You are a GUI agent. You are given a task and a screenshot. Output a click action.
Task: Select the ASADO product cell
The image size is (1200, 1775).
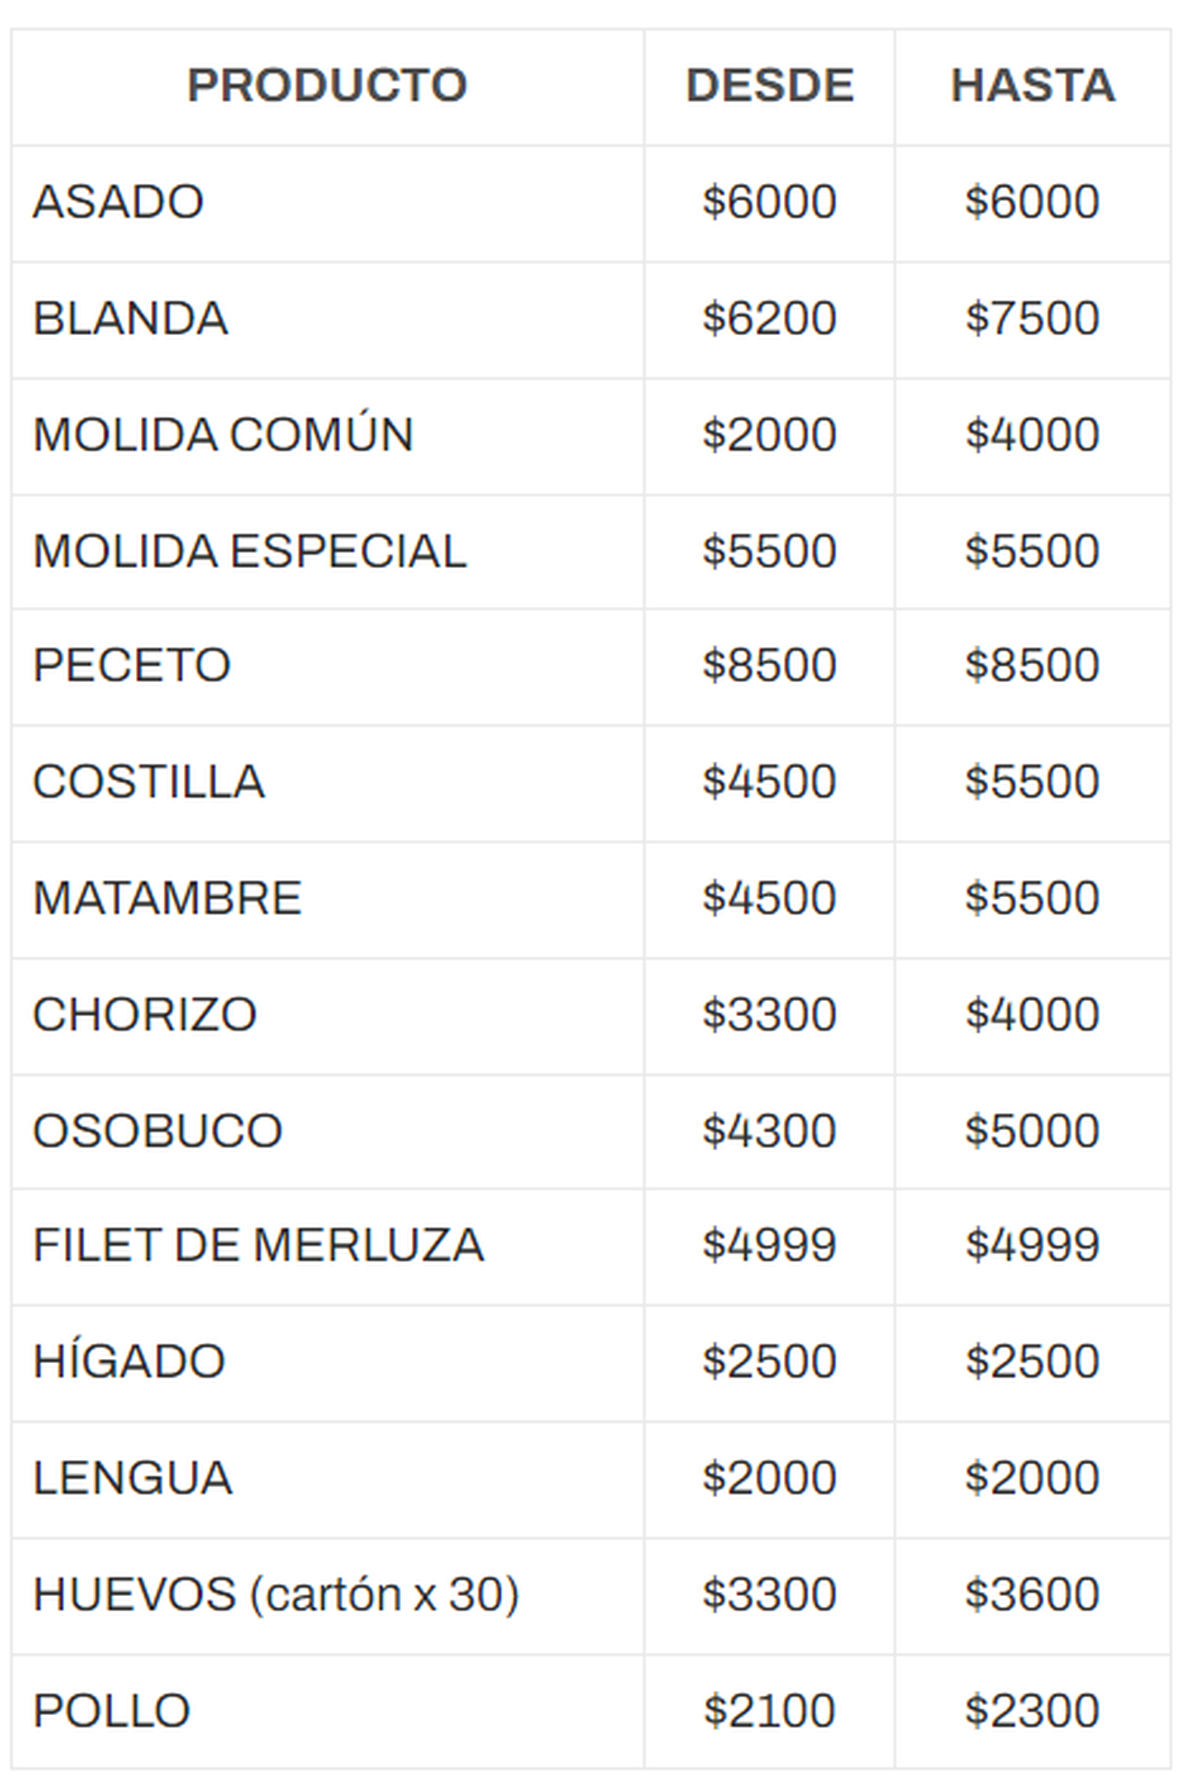coord(119,202)
